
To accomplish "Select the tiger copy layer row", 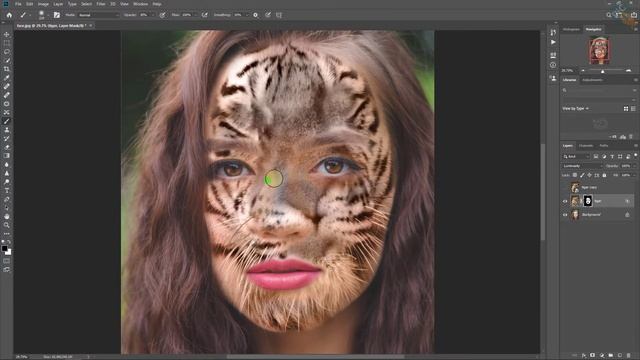I will pos(599,188).
